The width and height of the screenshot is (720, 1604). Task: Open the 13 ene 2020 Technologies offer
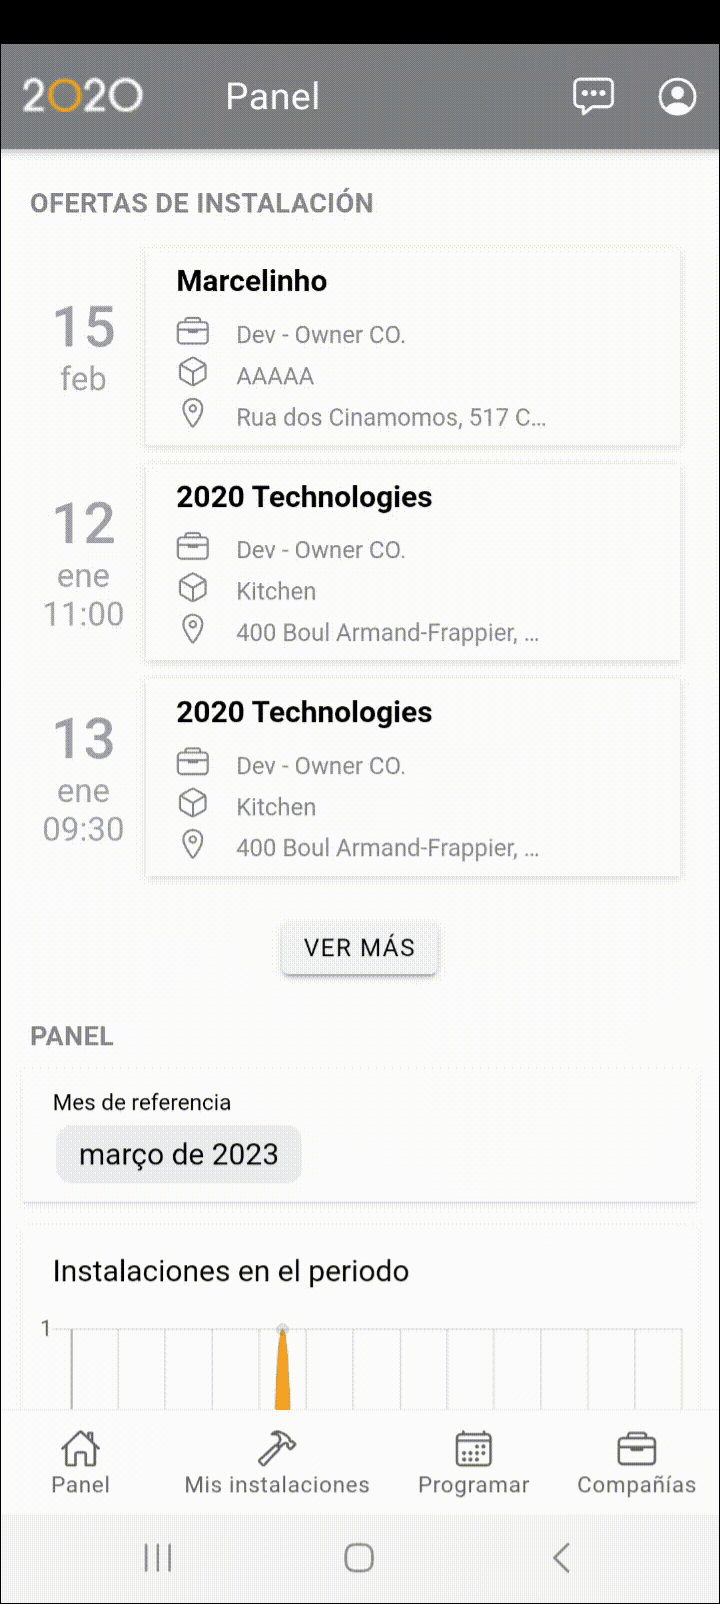[413, 778]
